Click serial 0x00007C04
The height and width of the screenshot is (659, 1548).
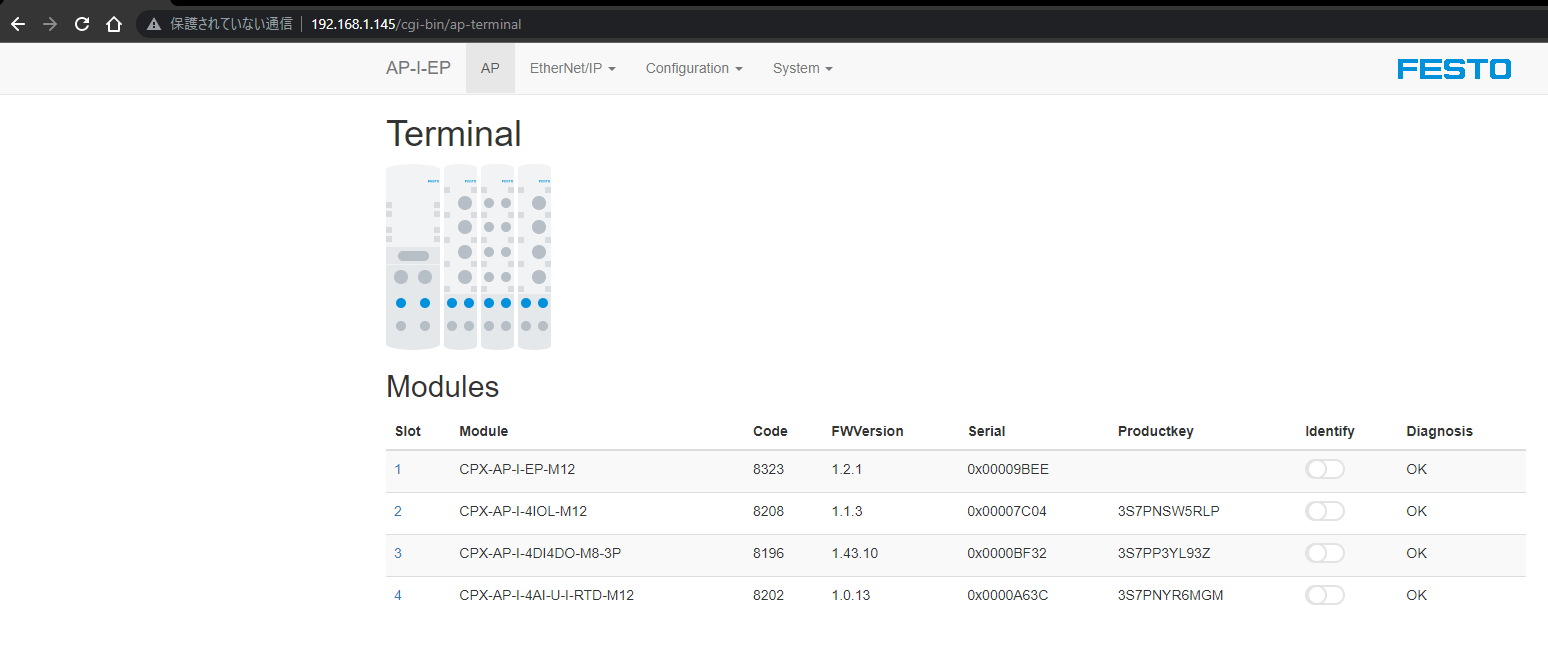[x=1007, y=511]
